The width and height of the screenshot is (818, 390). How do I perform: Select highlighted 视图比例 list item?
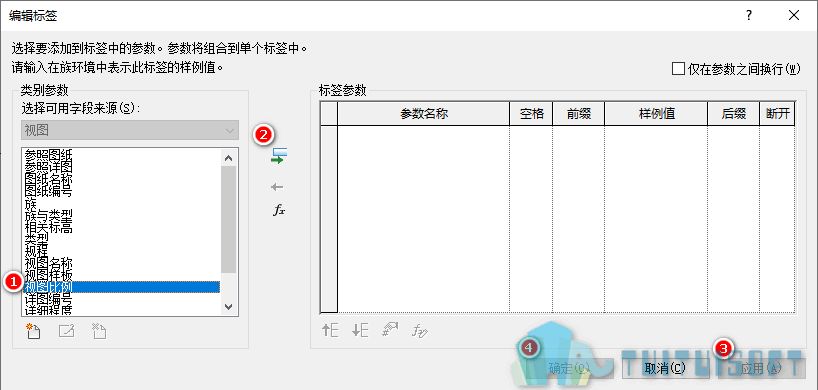tap(121, 287)
